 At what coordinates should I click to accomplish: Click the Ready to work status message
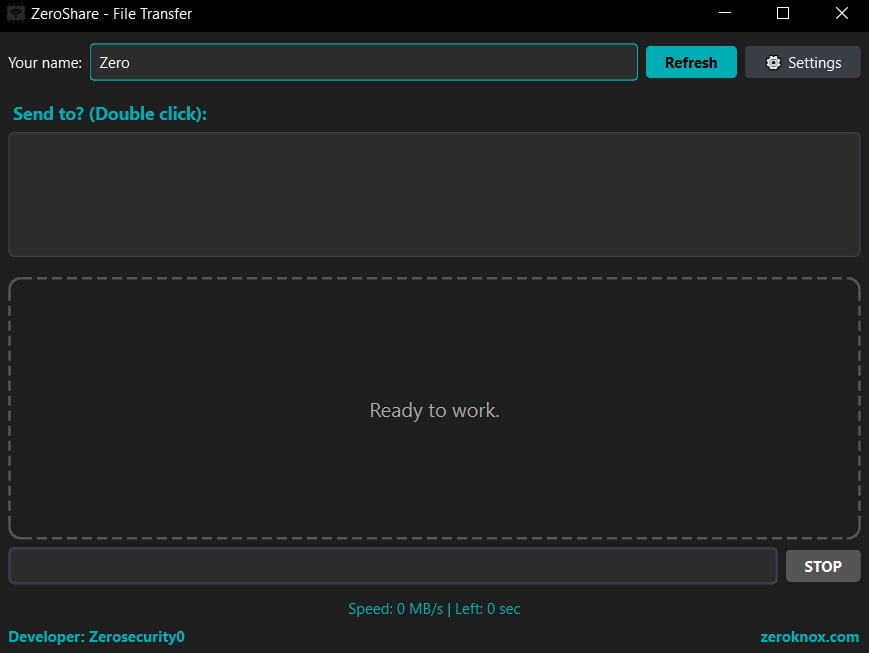tap(434, 410)
